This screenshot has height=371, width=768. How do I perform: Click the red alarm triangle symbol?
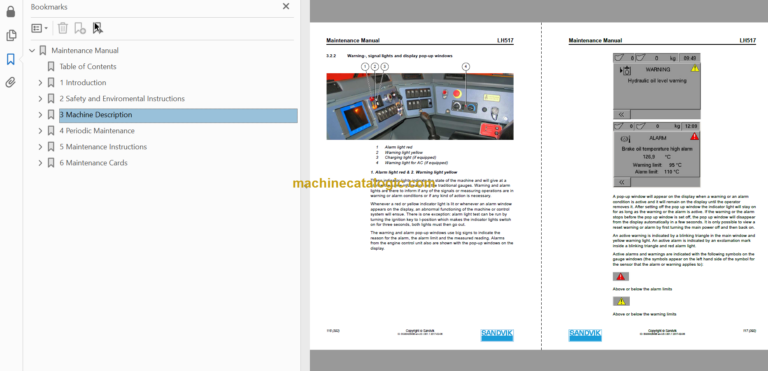621,277
